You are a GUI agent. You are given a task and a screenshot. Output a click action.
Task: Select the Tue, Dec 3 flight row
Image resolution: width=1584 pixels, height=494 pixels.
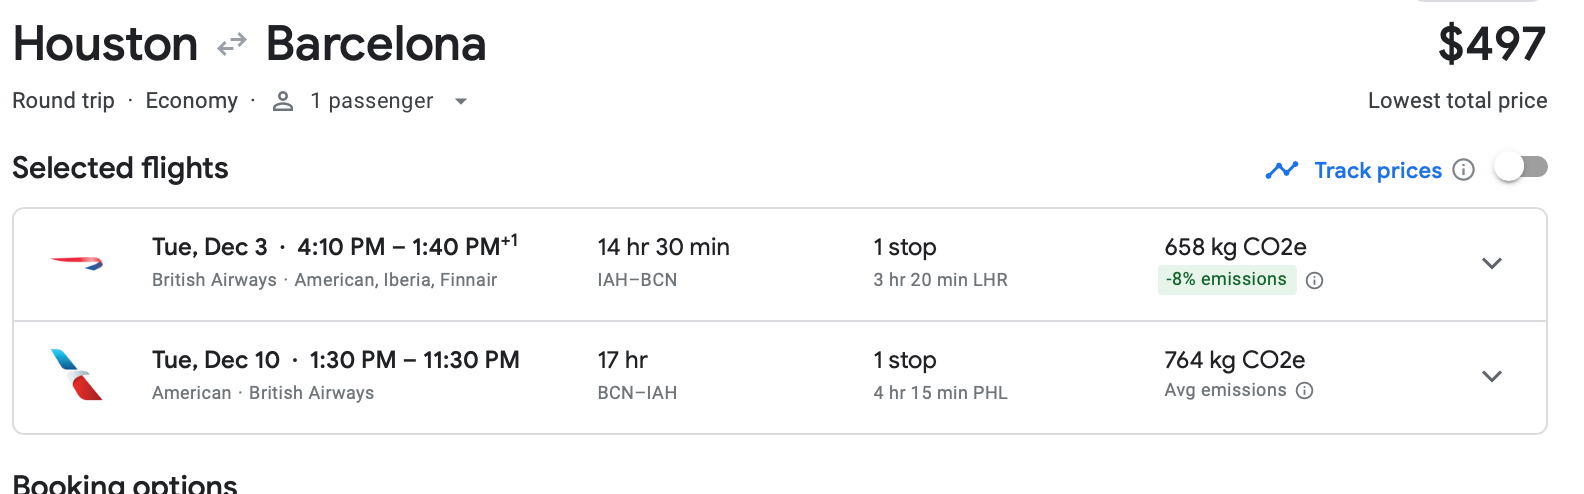(x=334, y=248)
